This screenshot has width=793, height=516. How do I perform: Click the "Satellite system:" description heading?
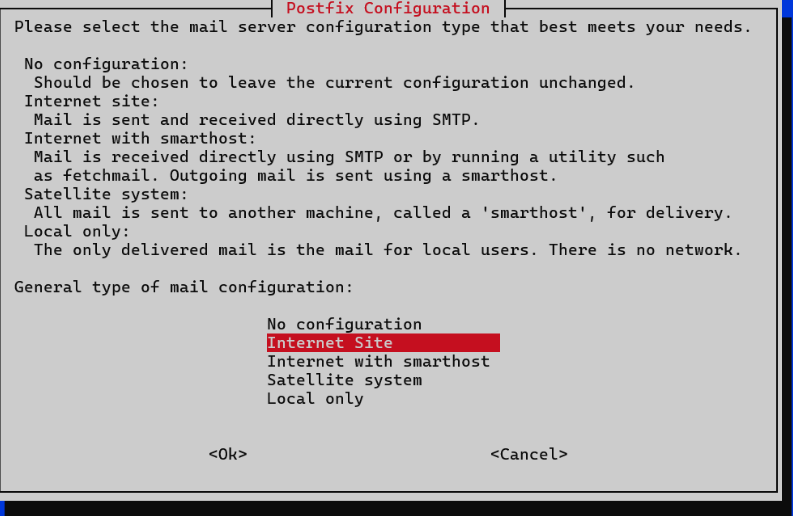(x=106, y=194)
